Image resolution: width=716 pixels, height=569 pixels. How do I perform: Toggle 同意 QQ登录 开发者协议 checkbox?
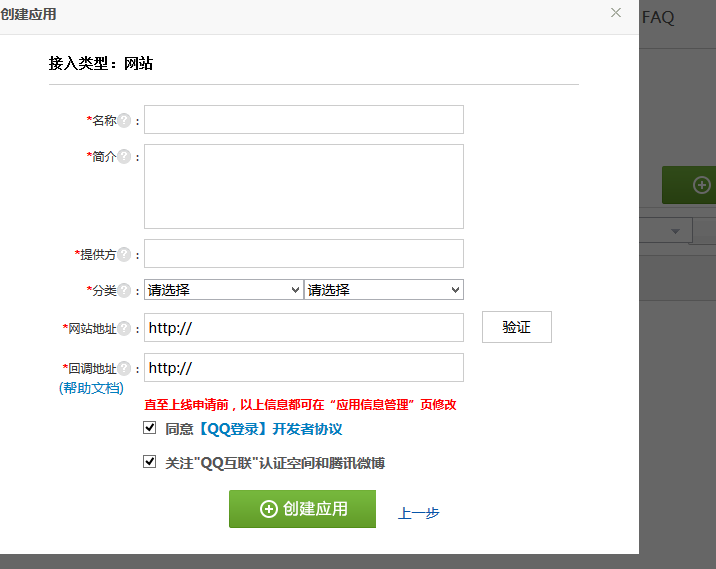point(149,428)
